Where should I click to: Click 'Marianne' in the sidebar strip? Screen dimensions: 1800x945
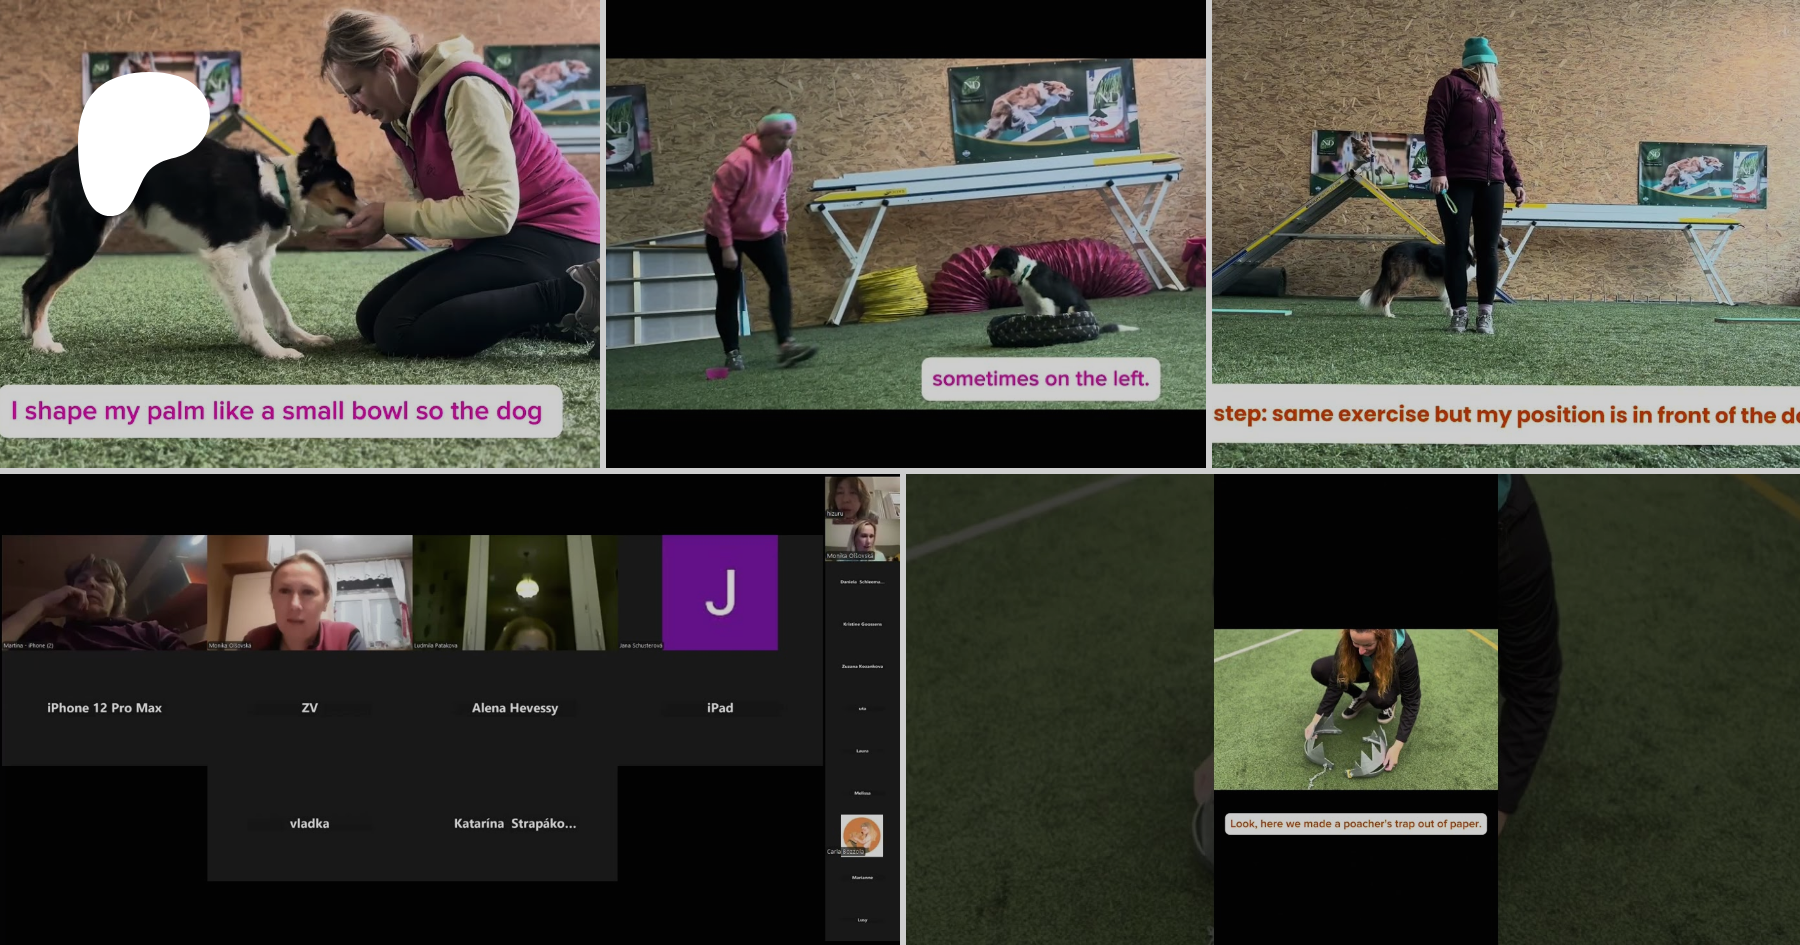862,877
